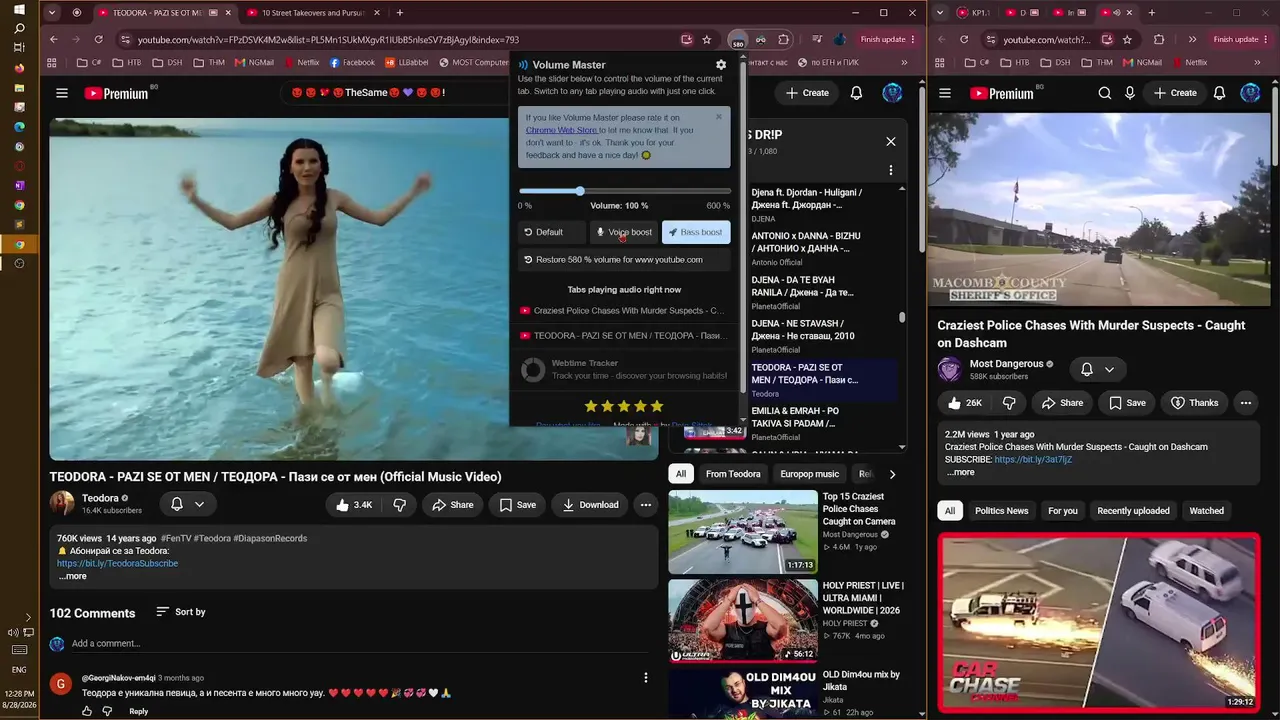Like the TEODORA video
Viewport: 1280px width, 720px height.
(354, 505)
